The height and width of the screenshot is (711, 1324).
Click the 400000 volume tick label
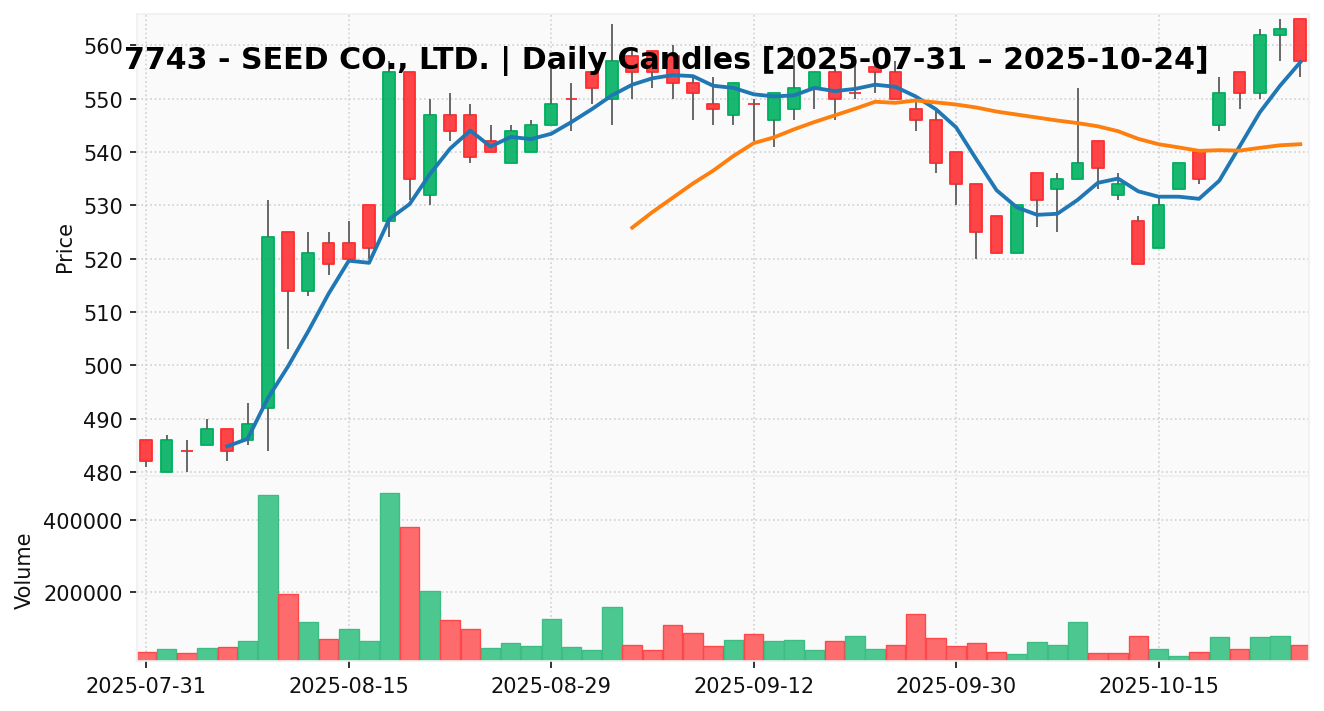[x=88, y=522]
